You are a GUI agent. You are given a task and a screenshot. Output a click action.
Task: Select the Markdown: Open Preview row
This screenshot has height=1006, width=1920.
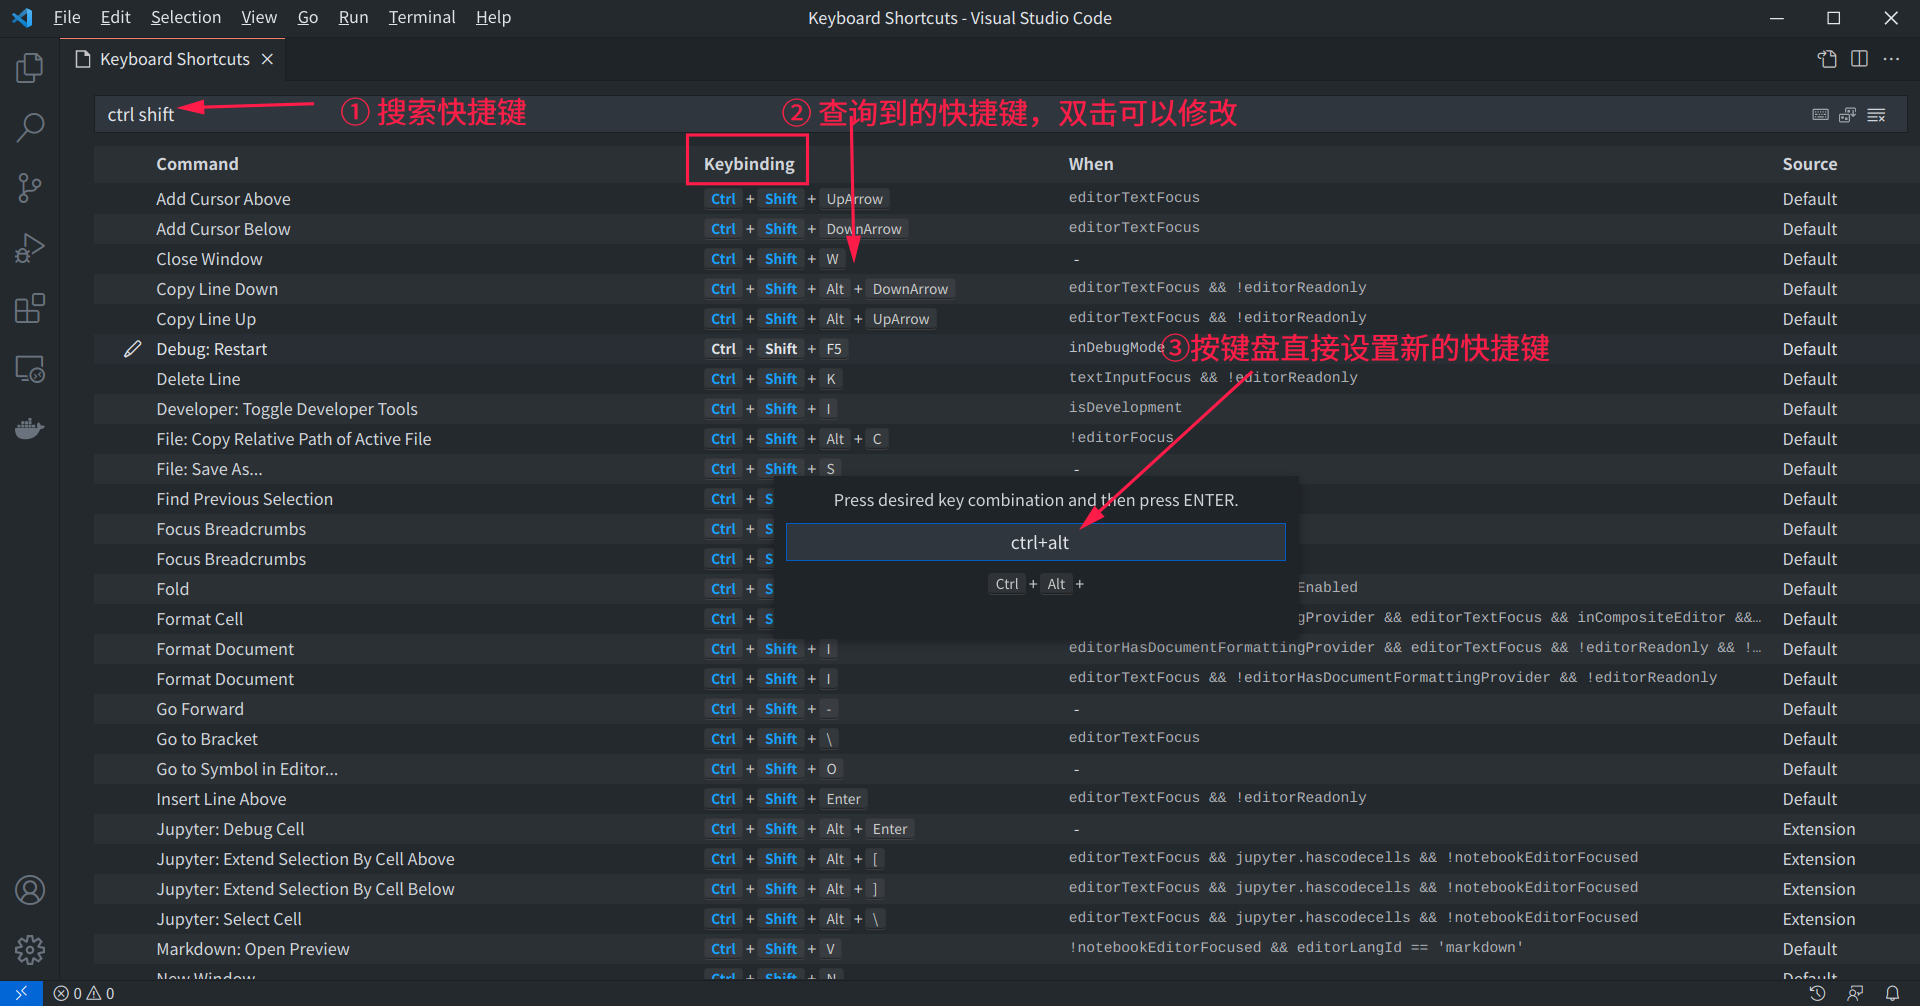[1001, 949]
